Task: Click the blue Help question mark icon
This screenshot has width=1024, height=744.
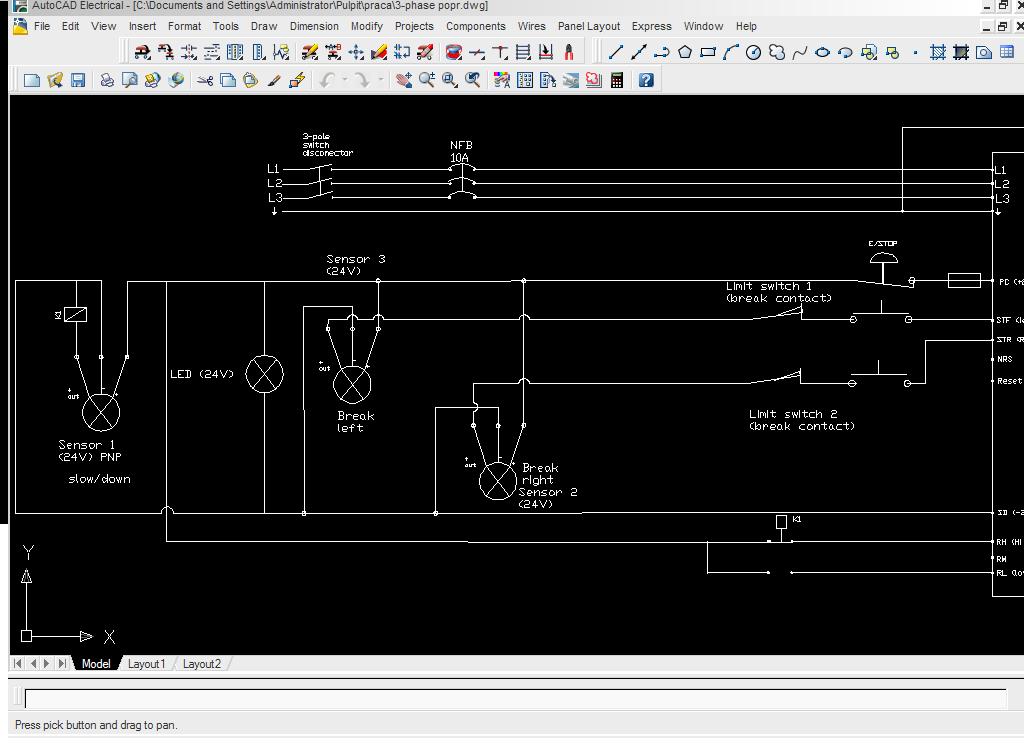Action: tap(646, 80)
